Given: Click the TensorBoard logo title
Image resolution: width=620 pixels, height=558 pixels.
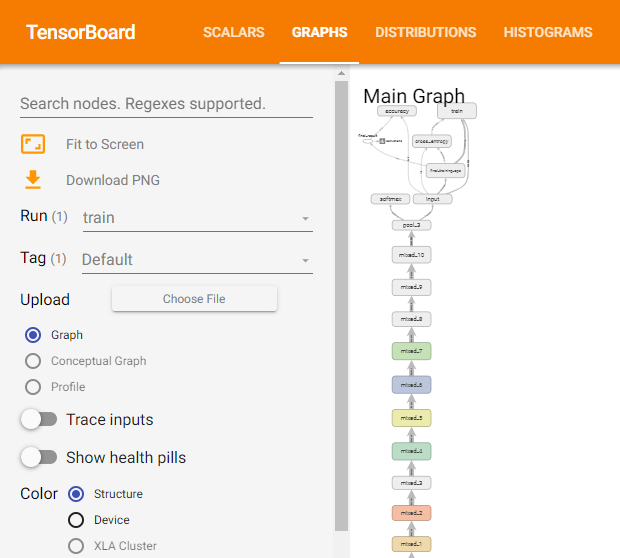Looking at the screenshot, I should (x=81, y=32).
